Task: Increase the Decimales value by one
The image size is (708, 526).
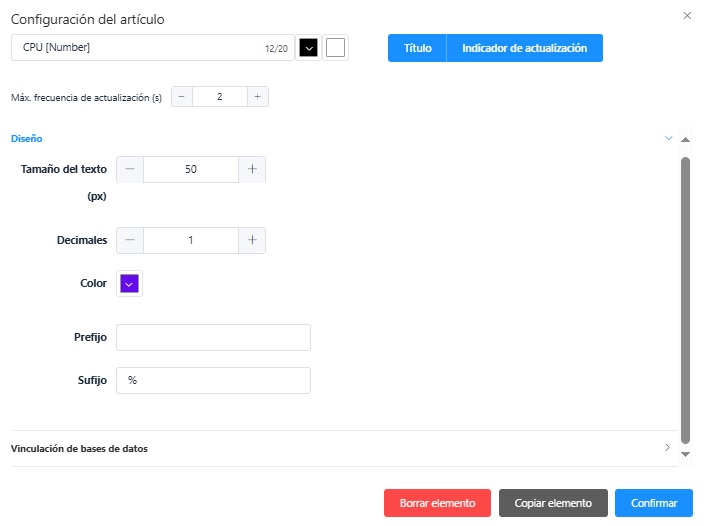Action: tap(252, 240)
